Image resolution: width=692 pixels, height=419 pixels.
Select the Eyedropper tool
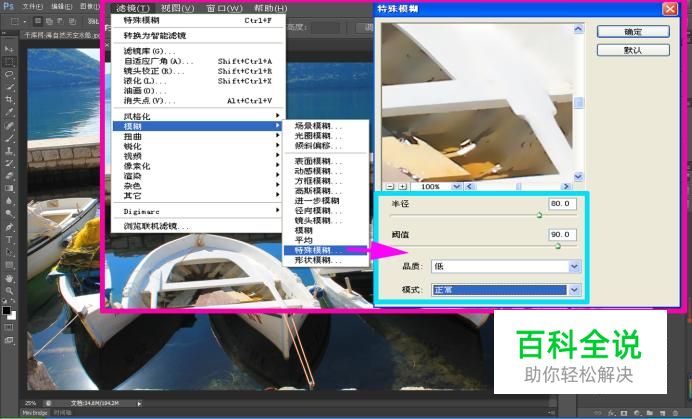coord(9,112)
